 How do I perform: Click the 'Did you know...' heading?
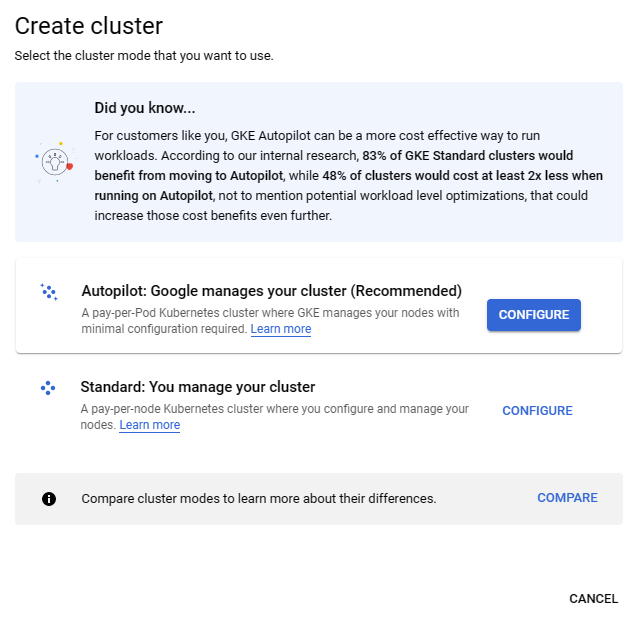[144, 108]
